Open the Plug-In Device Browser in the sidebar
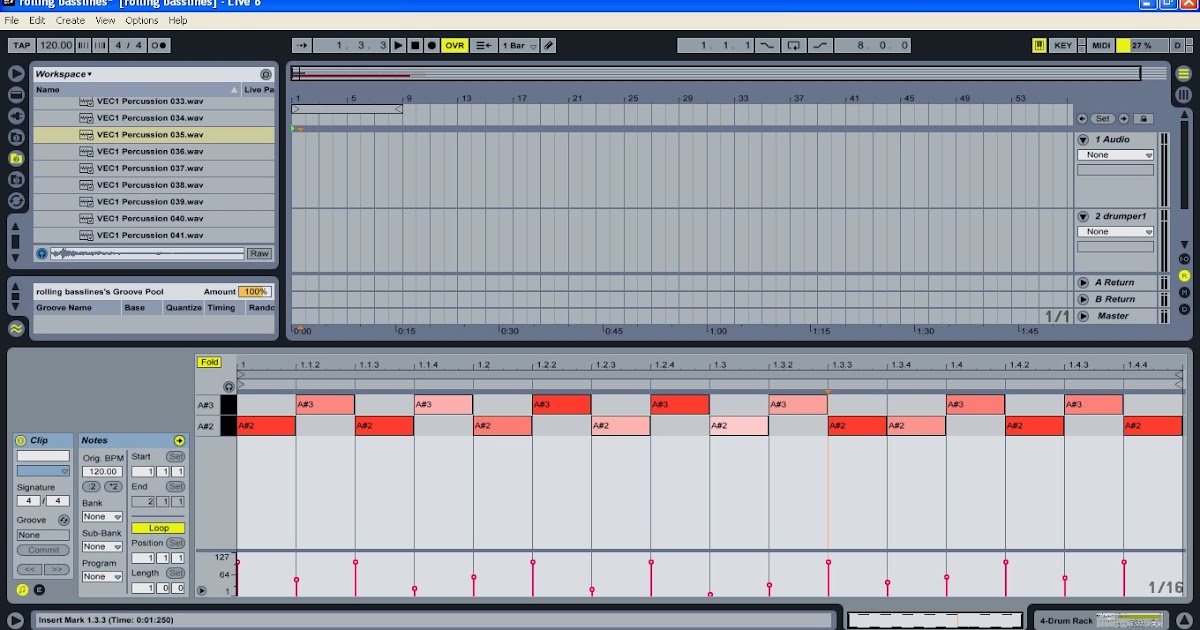1200x630 pixels. (x=15, y=115)
